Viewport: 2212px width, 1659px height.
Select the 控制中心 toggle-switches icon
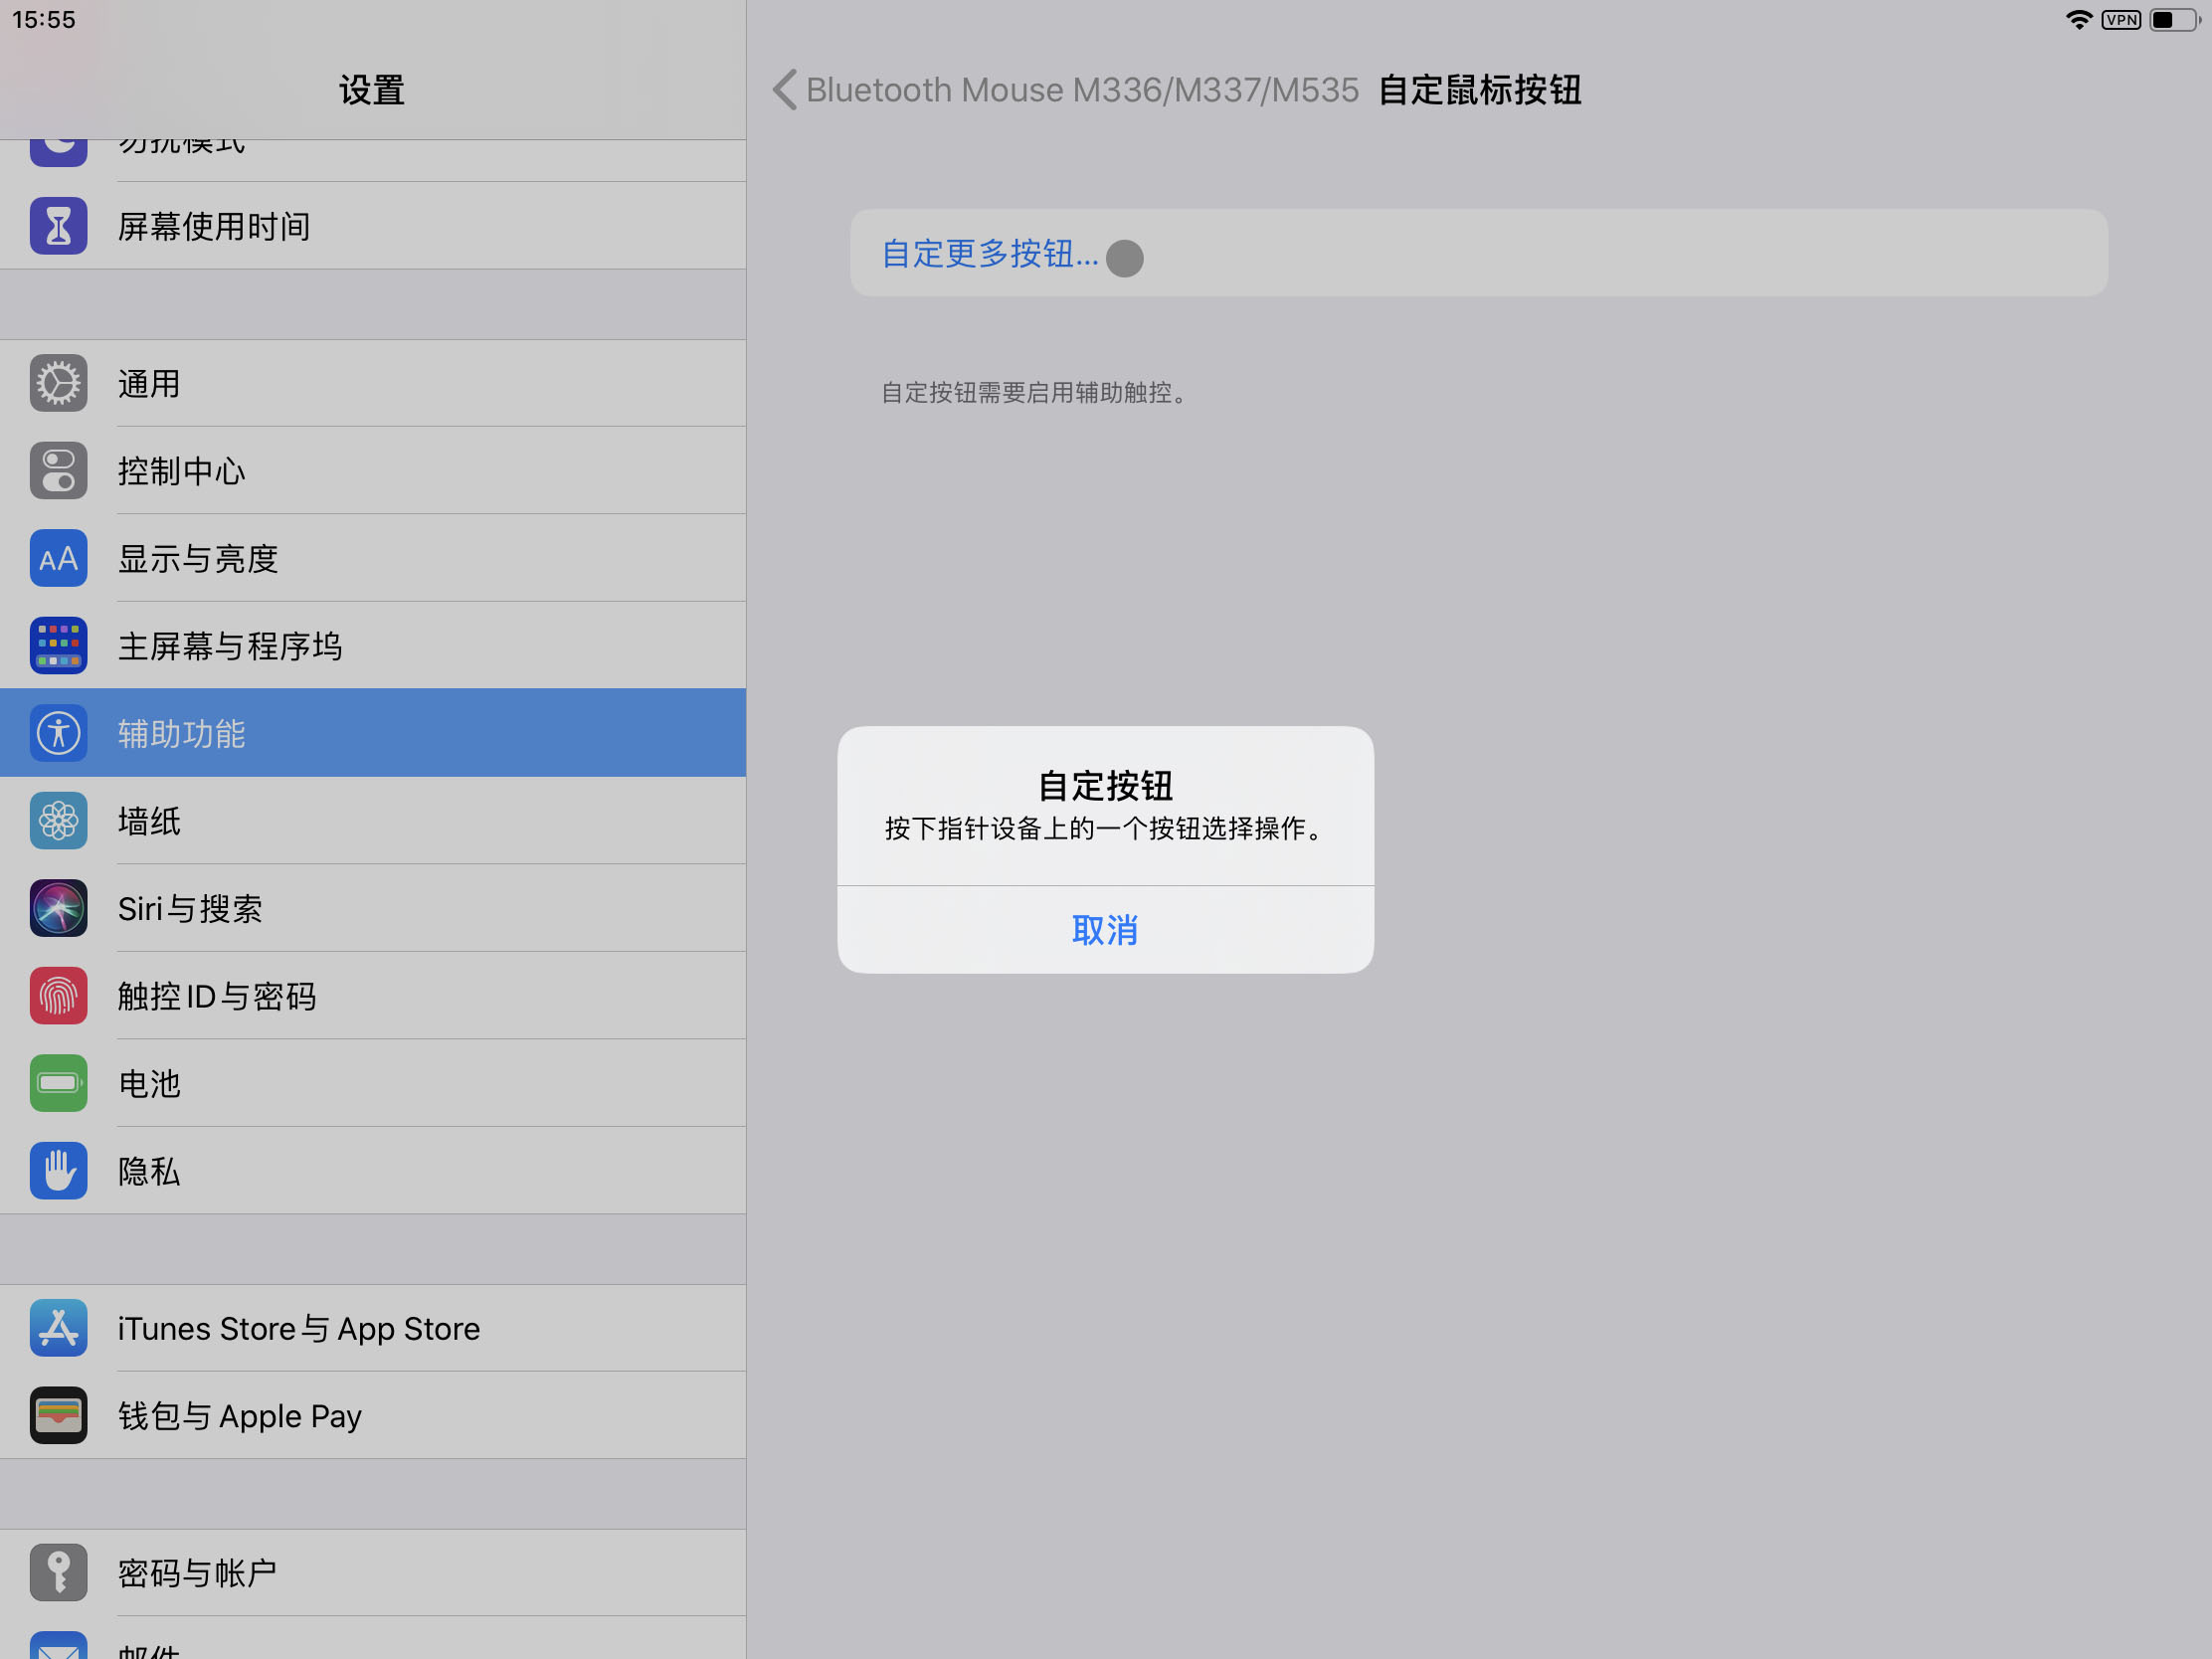[58, 470]
